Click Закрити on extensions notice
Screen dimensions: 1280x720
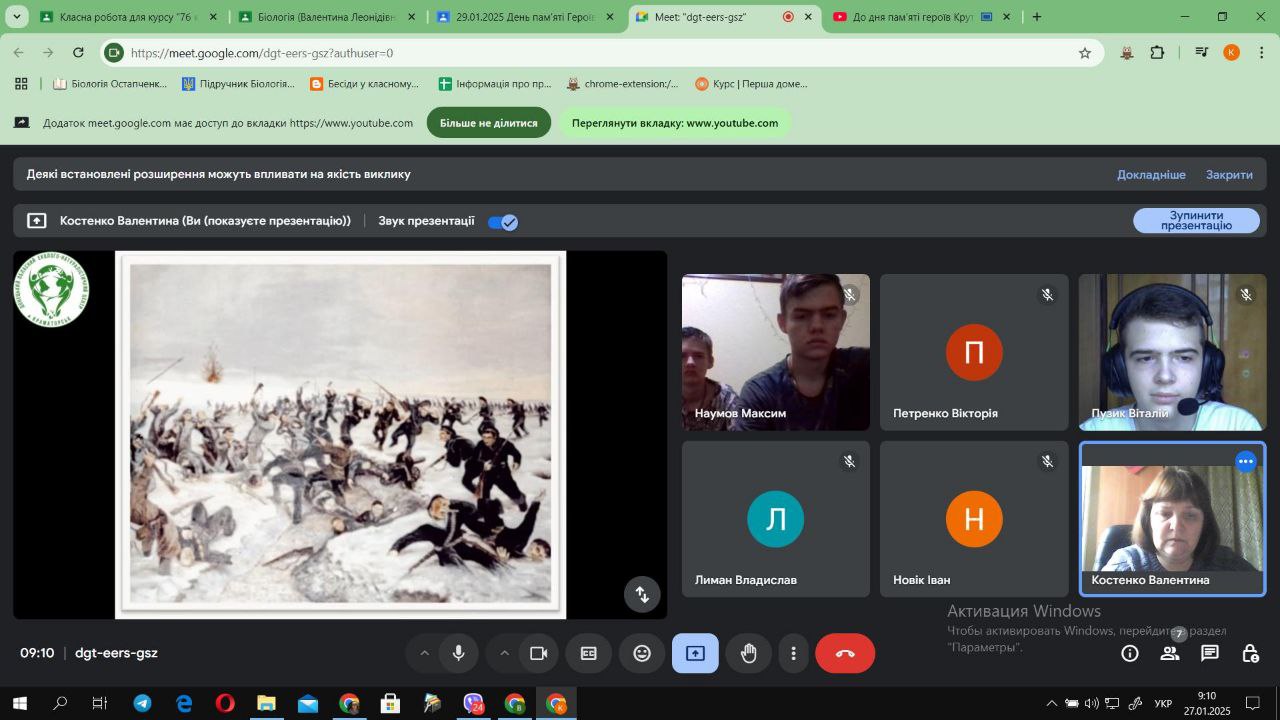[x=1229, y=174]
